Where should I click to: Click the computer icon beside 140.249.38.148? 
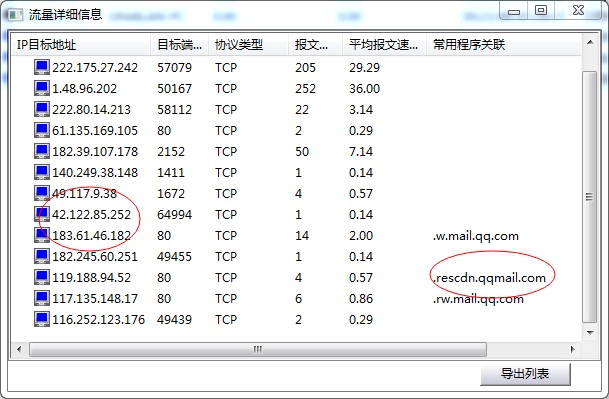point(42,172)
